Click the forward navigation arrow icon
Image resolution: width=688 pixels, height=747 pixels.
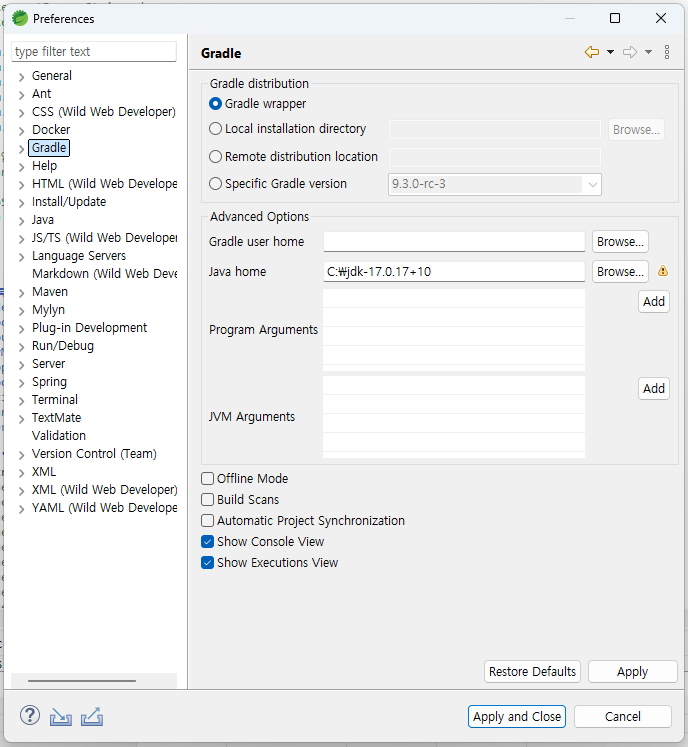point(630,52)
